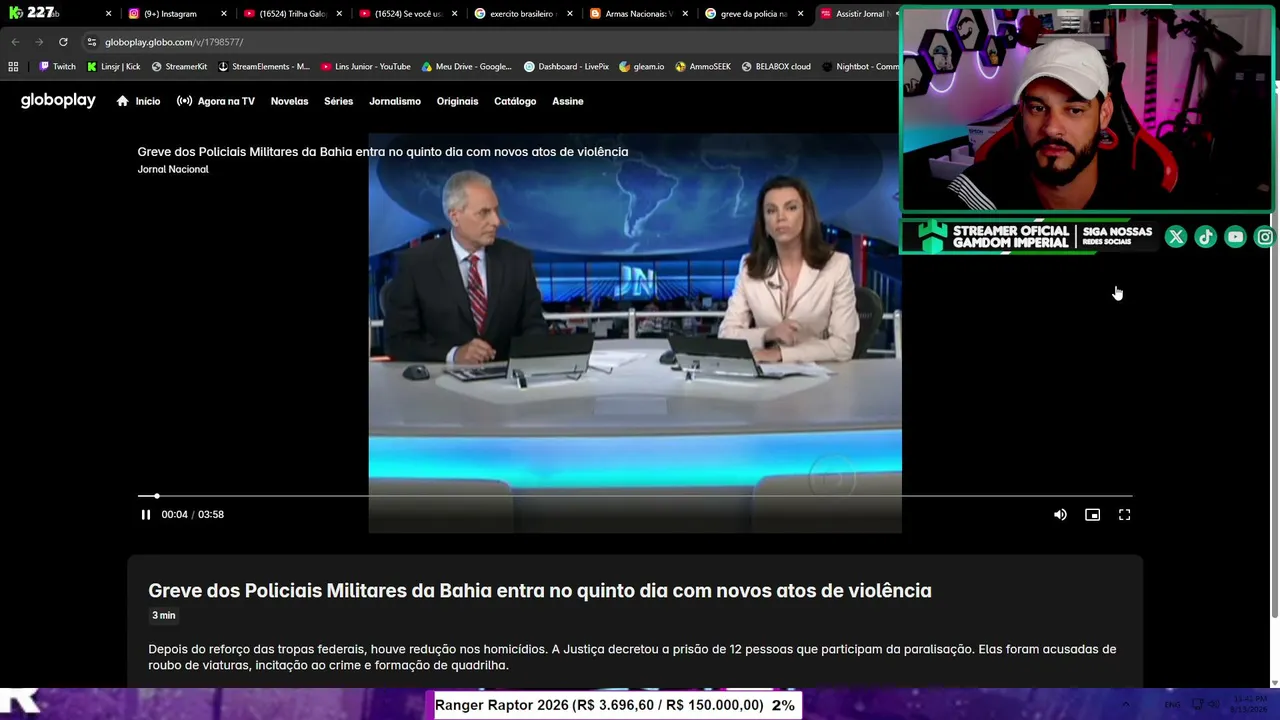This screenshot has width=1280, height=720.
Task: Click the video frame showing the news anchors
Action: point(635,333)
